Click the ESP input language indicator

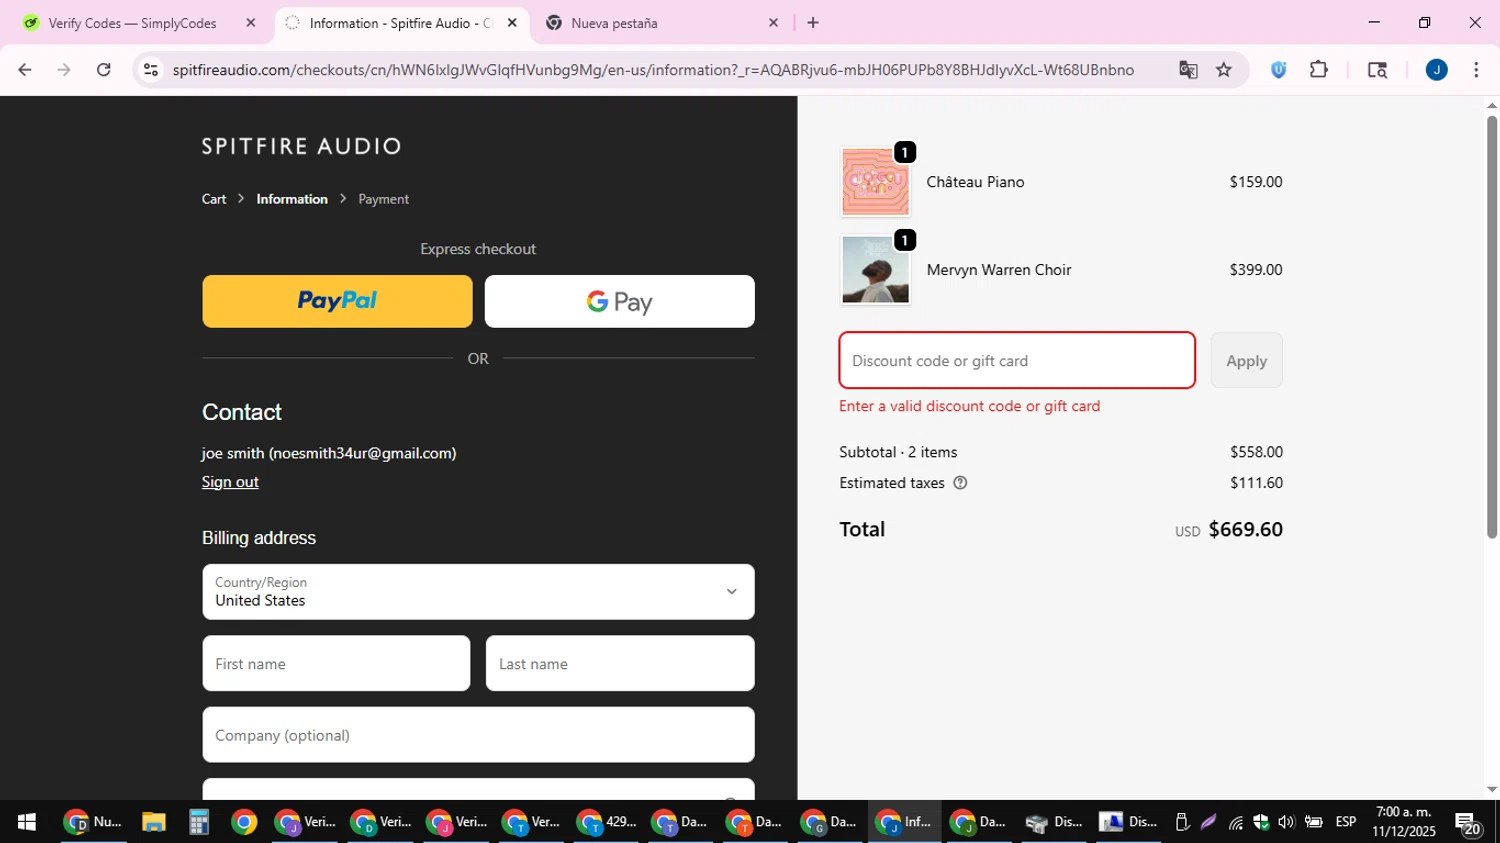[1346, 822]
